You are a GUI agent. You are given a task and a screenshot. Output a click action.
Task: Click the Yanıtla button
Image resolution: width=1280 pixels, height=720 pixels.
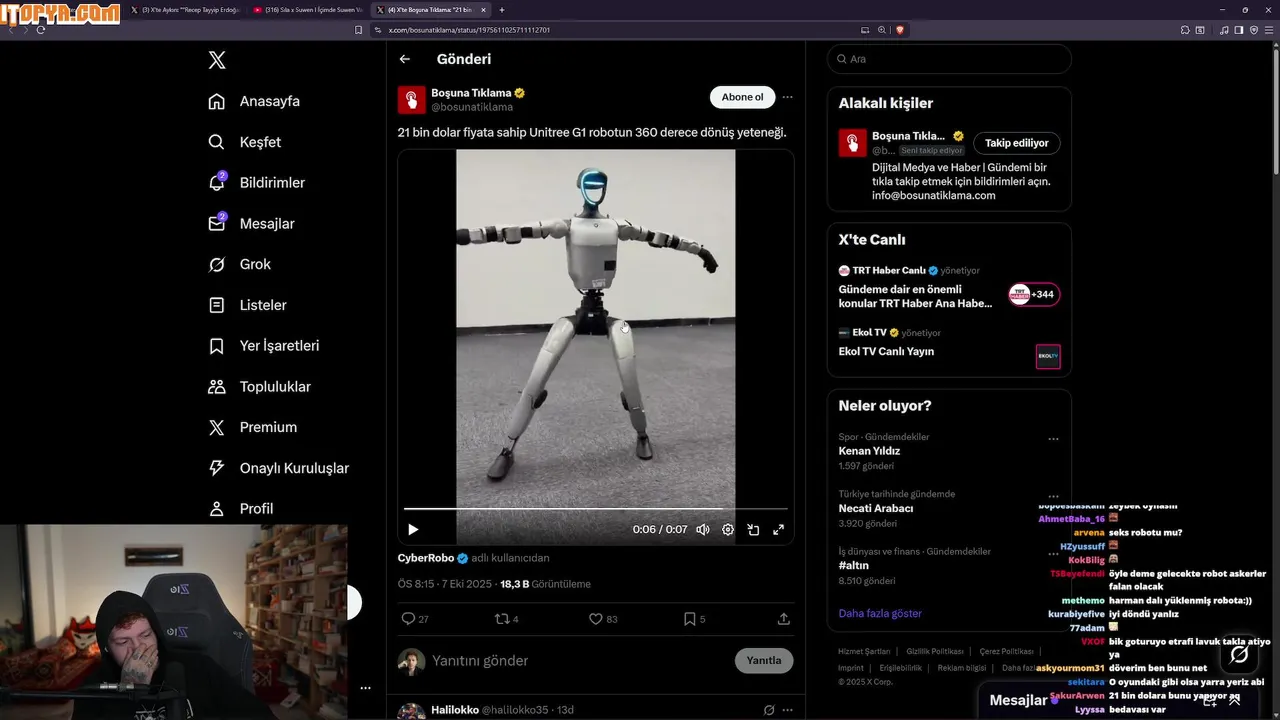[764, 661]
